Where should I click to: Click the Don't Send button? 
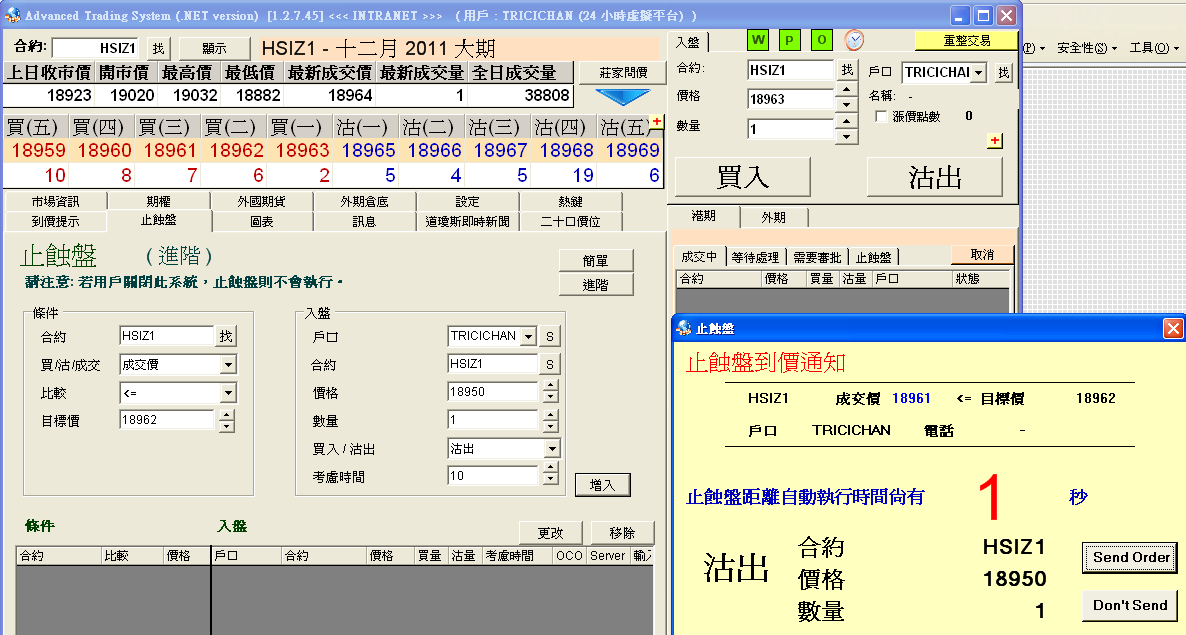[x=1129, y=605]
